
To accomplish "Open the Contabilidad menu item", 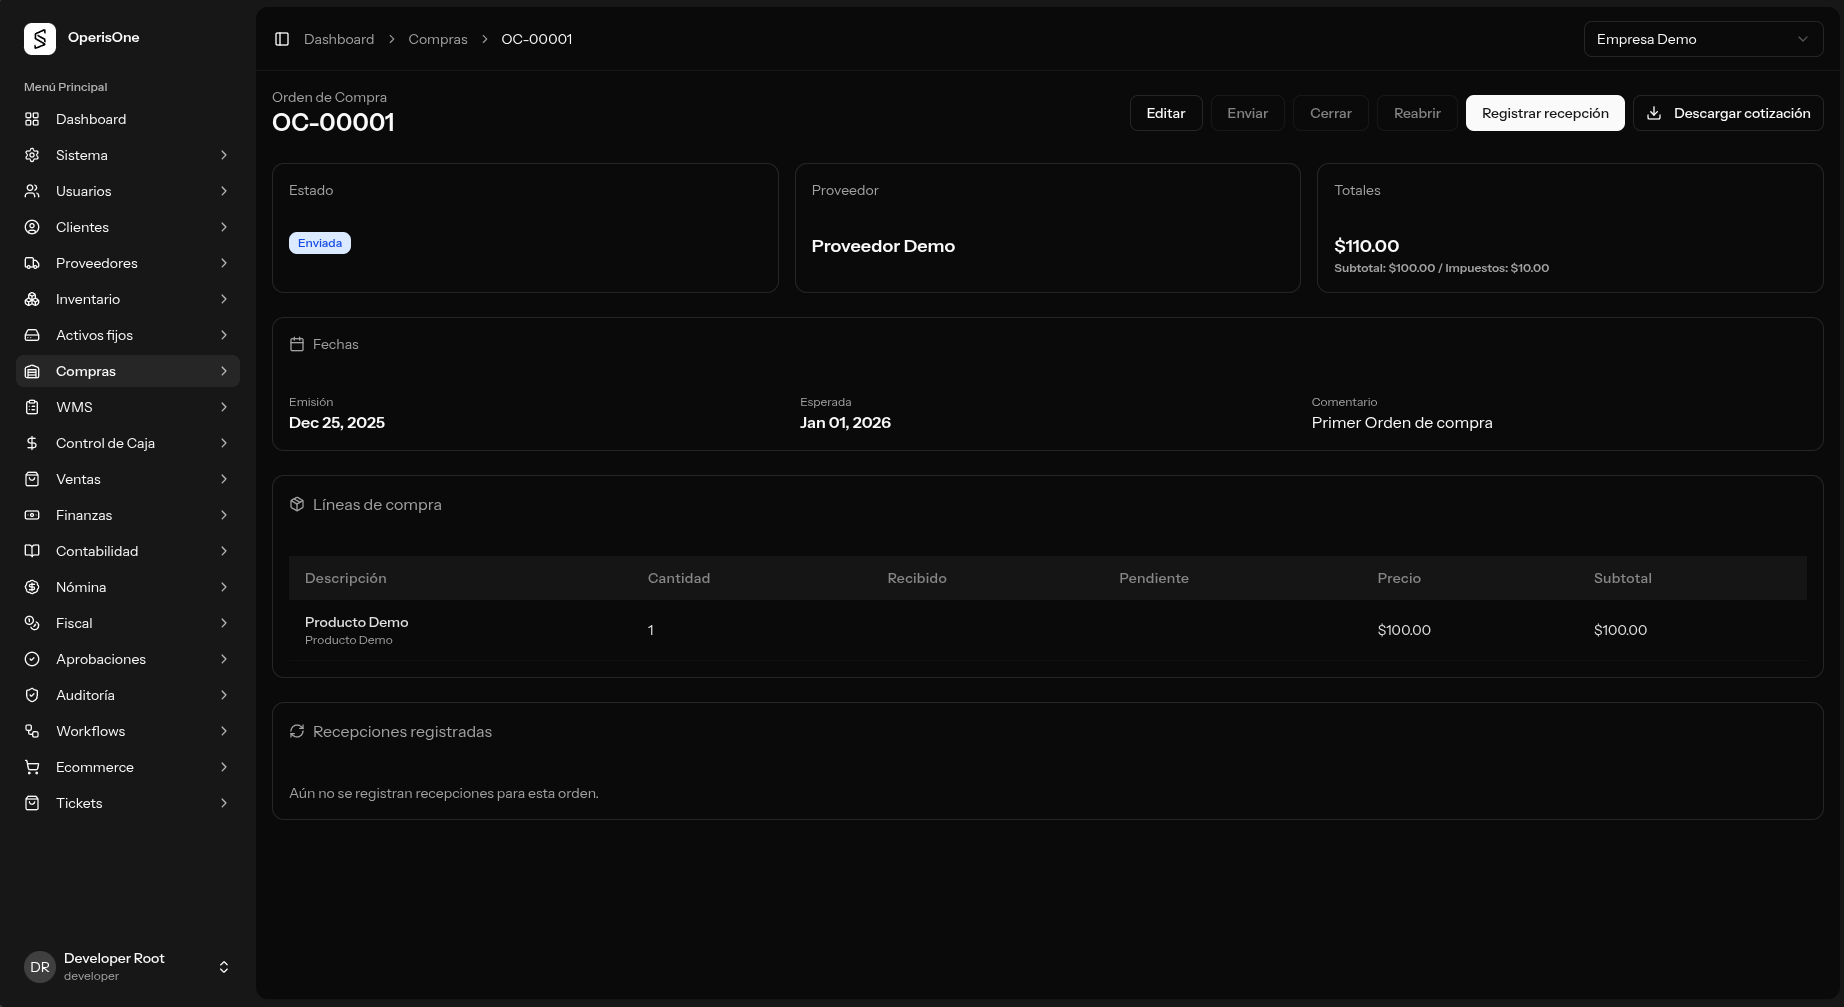I will (x=97, y=551).
